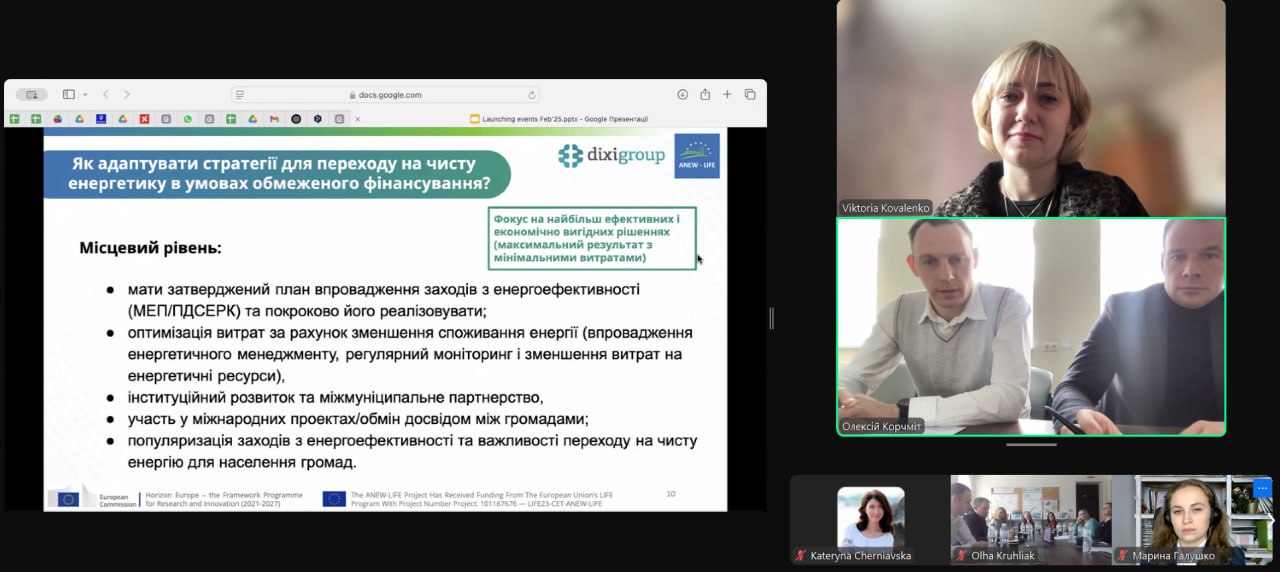Click Olha Kruhliak's muted microphone icon
The image size is (1280, 572).
[x=961, y=555]
